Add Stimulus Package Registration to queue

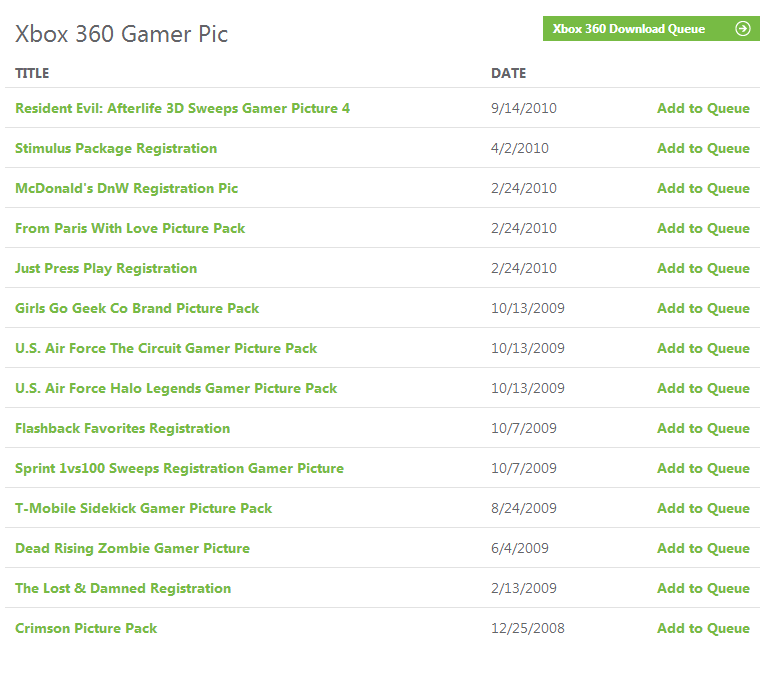pyautogui.click(x=703, y=148)
